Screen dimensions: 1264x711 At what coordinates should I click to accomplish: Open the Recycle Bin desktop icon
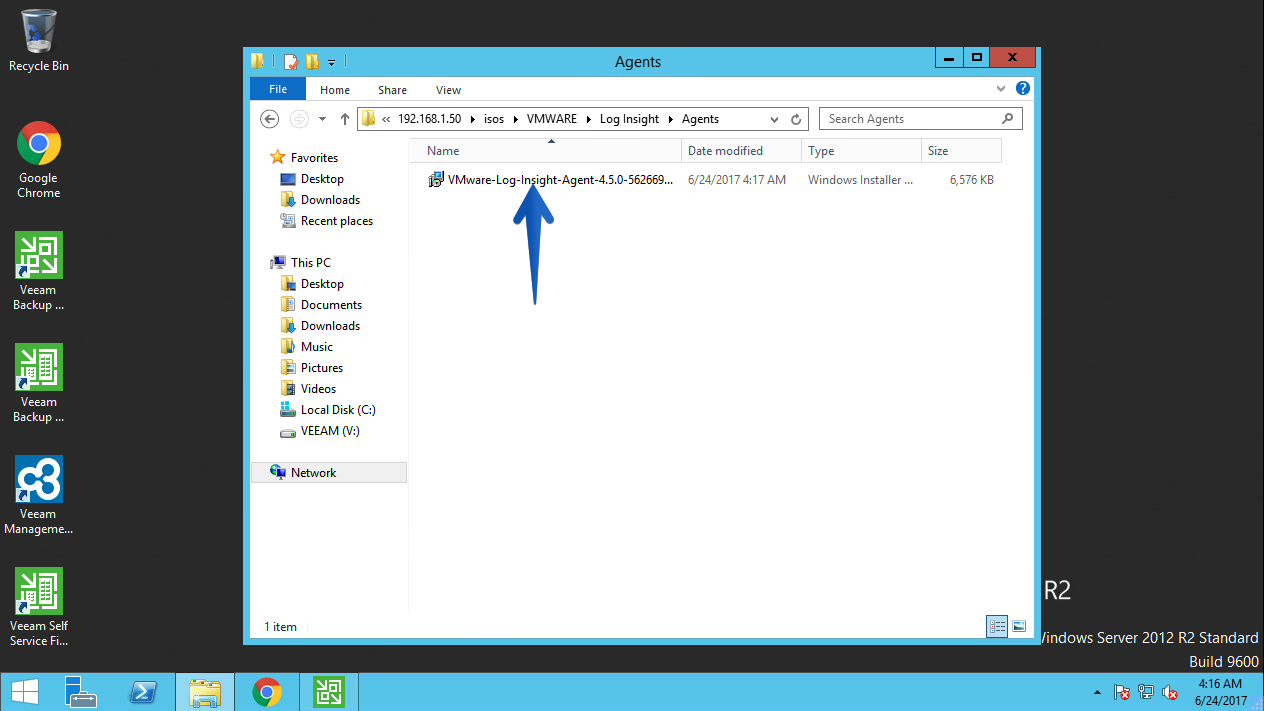[39, 41]
